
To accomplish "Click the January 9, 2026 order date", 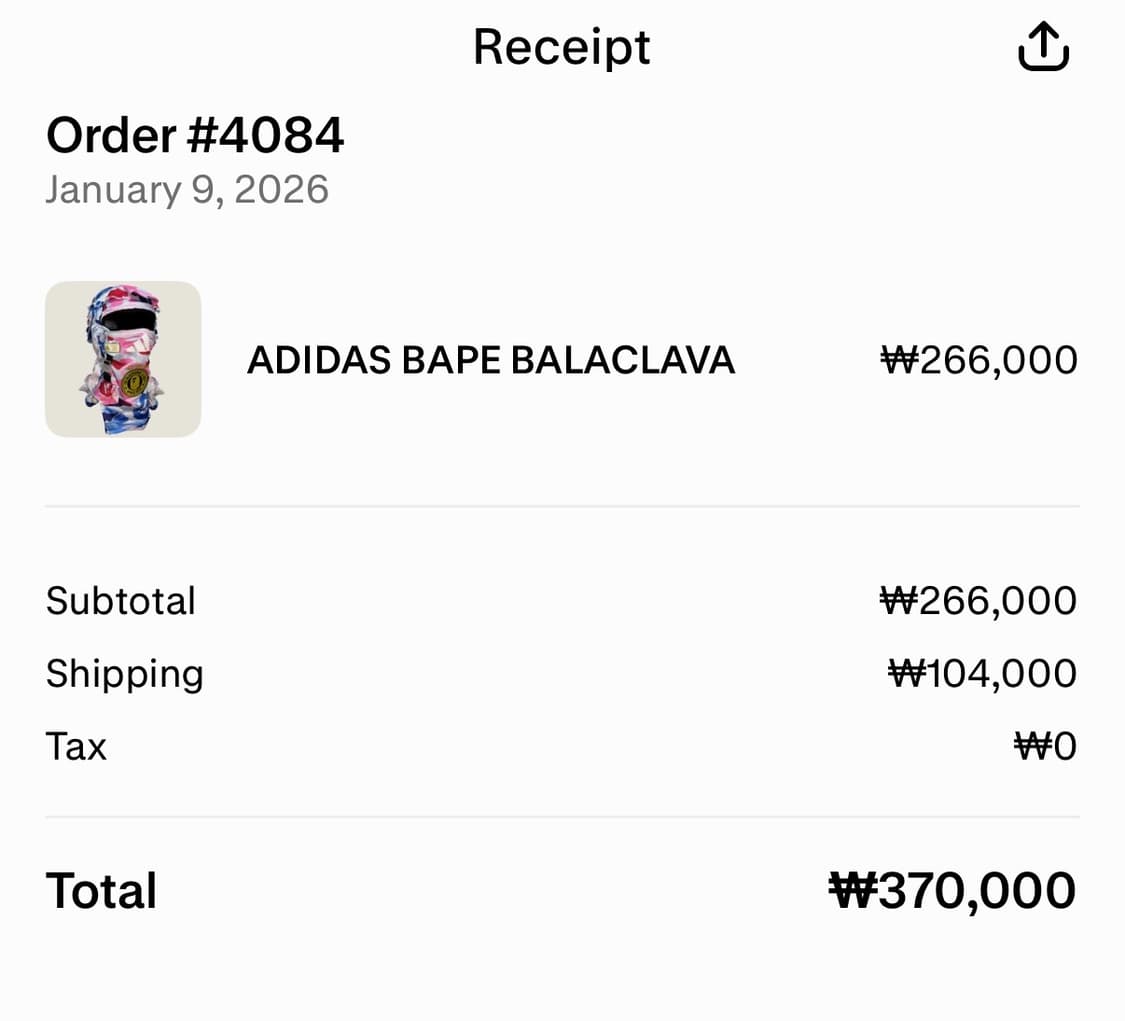I will pyautogui.click(x=187, y=189).
